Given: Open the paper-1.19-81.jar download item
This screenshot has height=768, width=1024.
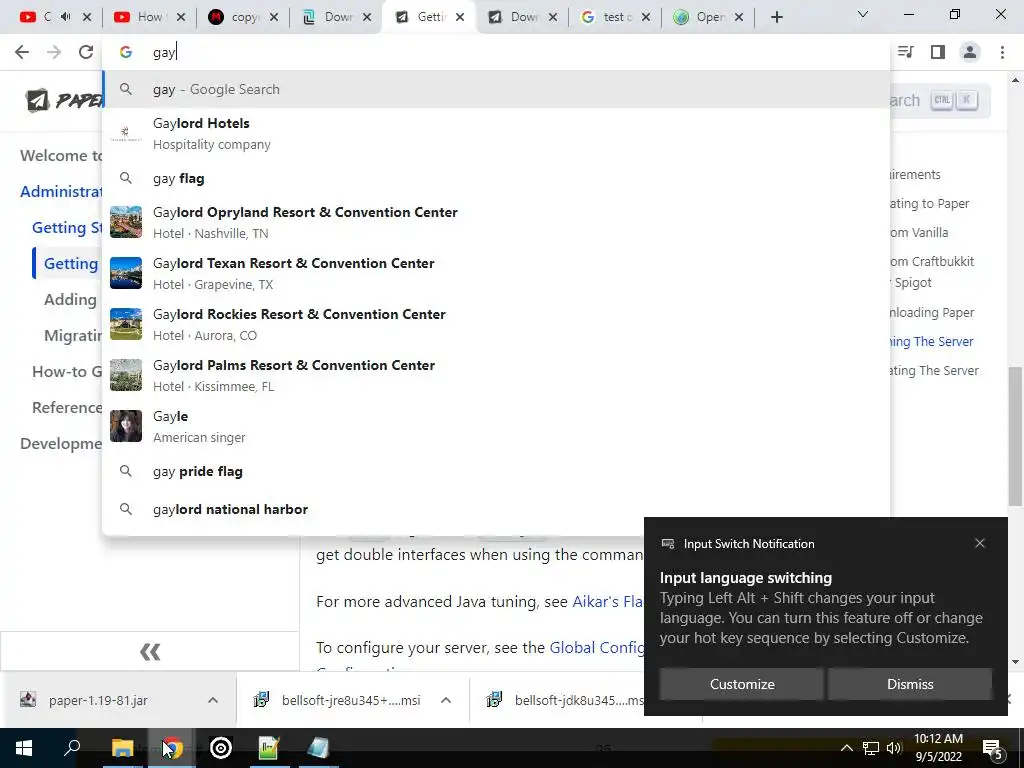Looking at the screenshot, I should click(x=98, y=700).
